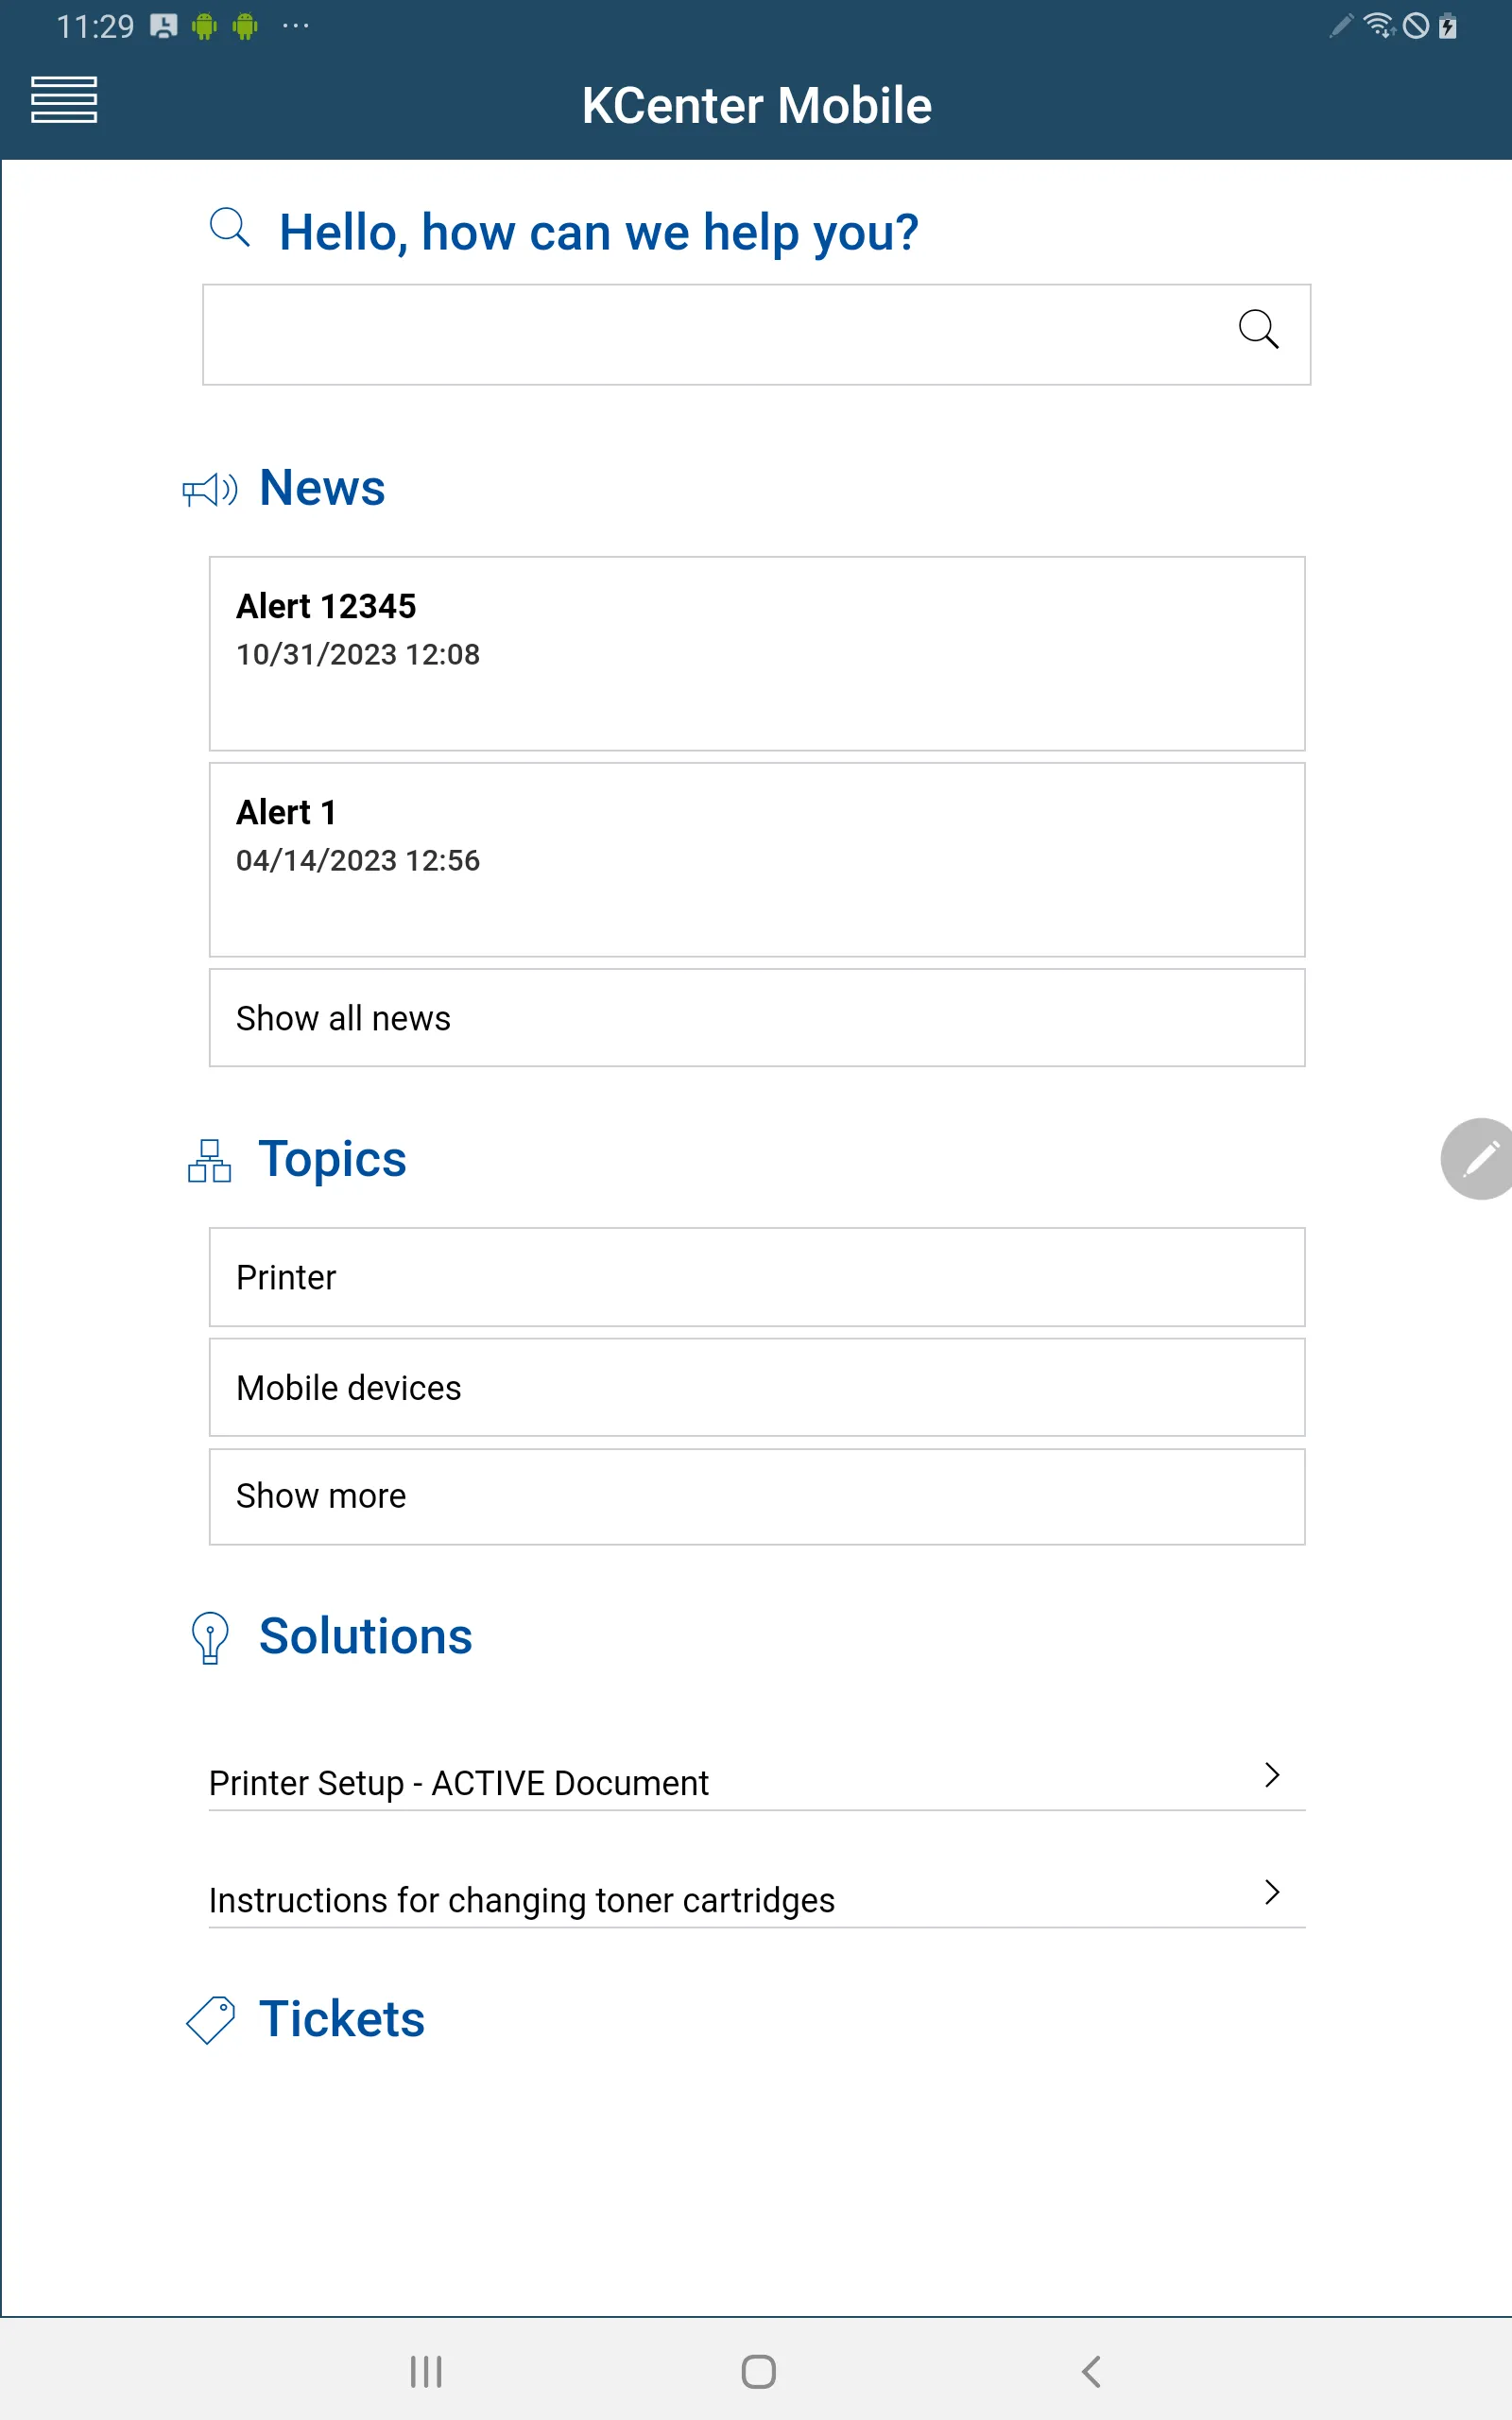Image resolution: width=1512 pixels, height=2420 pixels.
Task: Open the Alert 12345 news card
Action: 757,654
